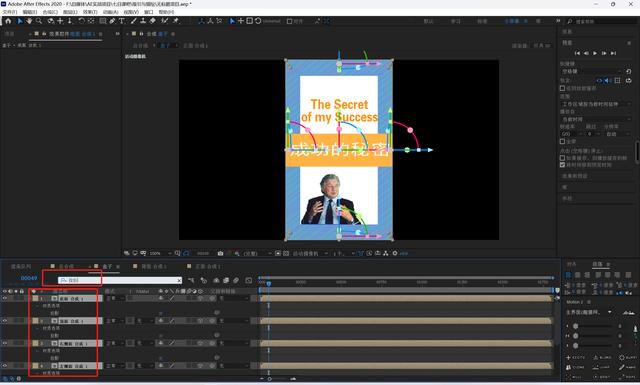This screenshot has width=640, height=385.
Task: Hide layer 4 using its eye icon
Action: (5, 366)
